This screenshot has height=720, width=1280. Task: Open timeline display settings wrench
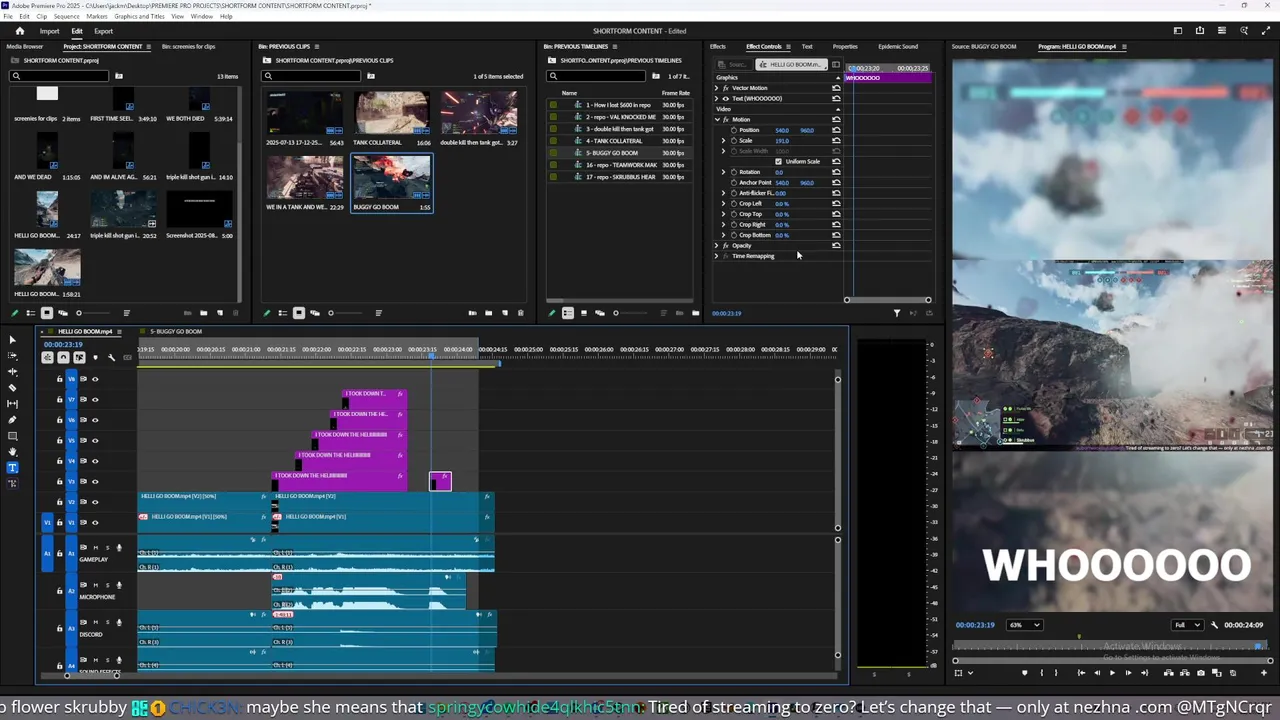pos(111,357)
